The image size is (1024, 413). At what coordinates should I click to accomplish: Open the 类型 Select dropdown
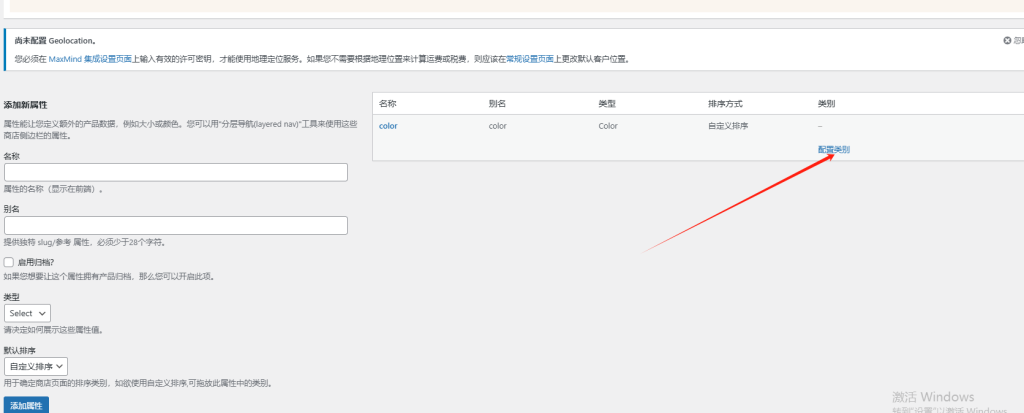pos(28,313)
